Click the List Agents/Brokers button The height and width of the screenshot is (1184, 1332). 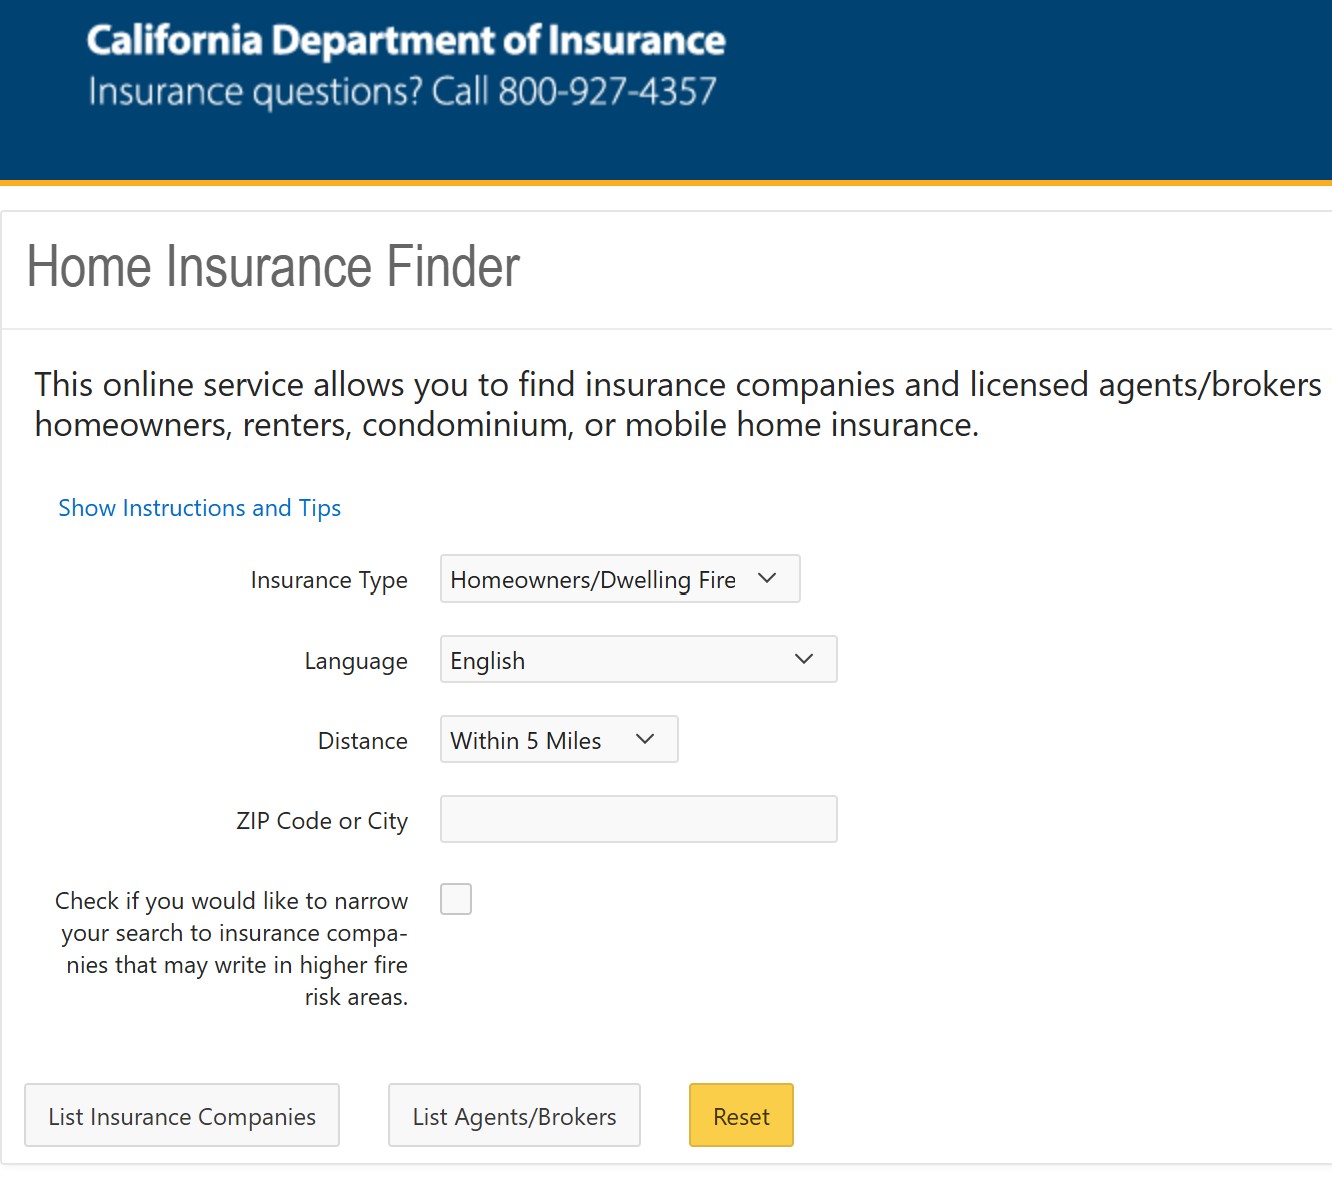pyautogui.click(x=514, y=1115)
